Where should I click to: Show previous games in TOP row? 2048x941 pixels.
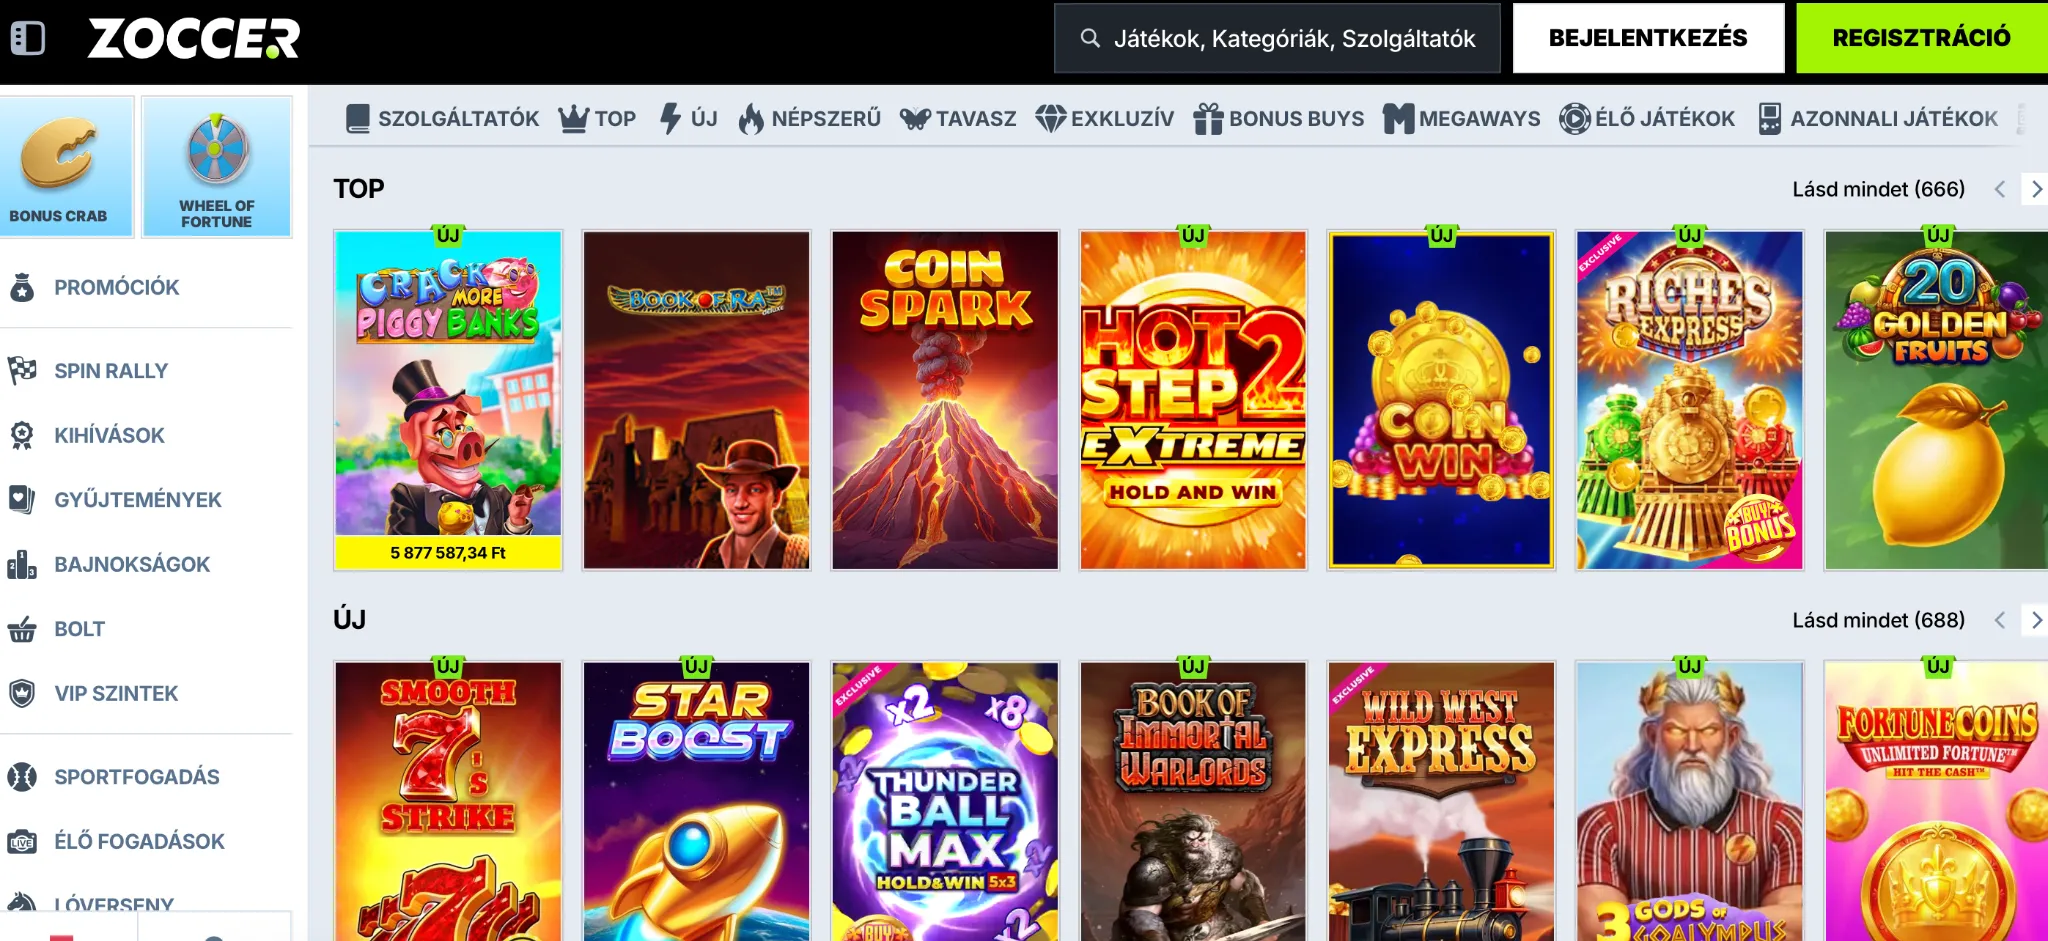point(2000,189)
